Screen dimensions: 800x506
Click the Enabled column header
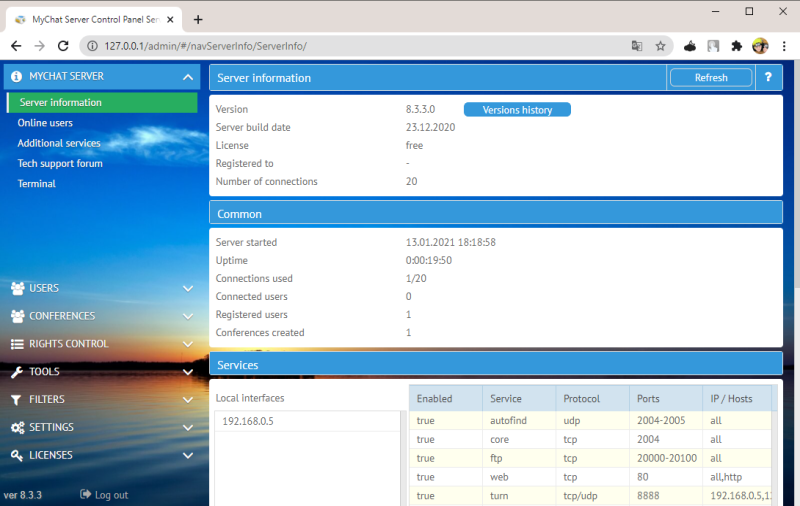[x=445, y=398]
